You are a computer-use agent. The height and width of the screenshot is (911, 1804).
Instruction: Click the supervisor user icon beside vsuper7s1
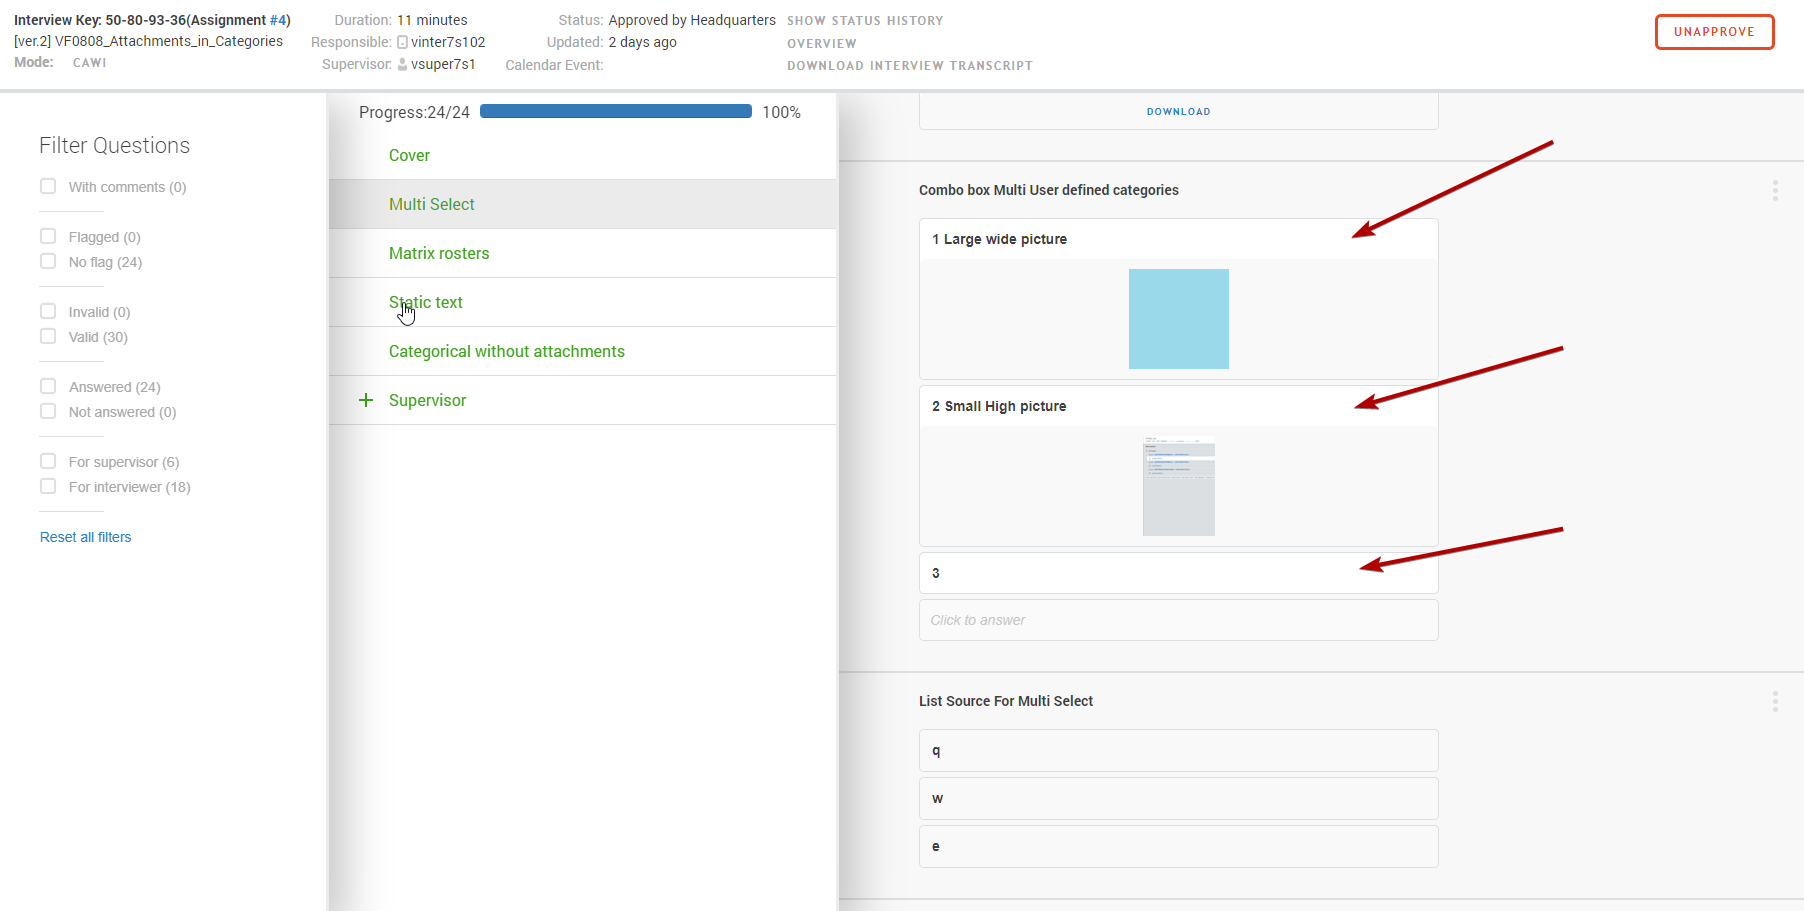pyautogui.click(x=402, y=64)
